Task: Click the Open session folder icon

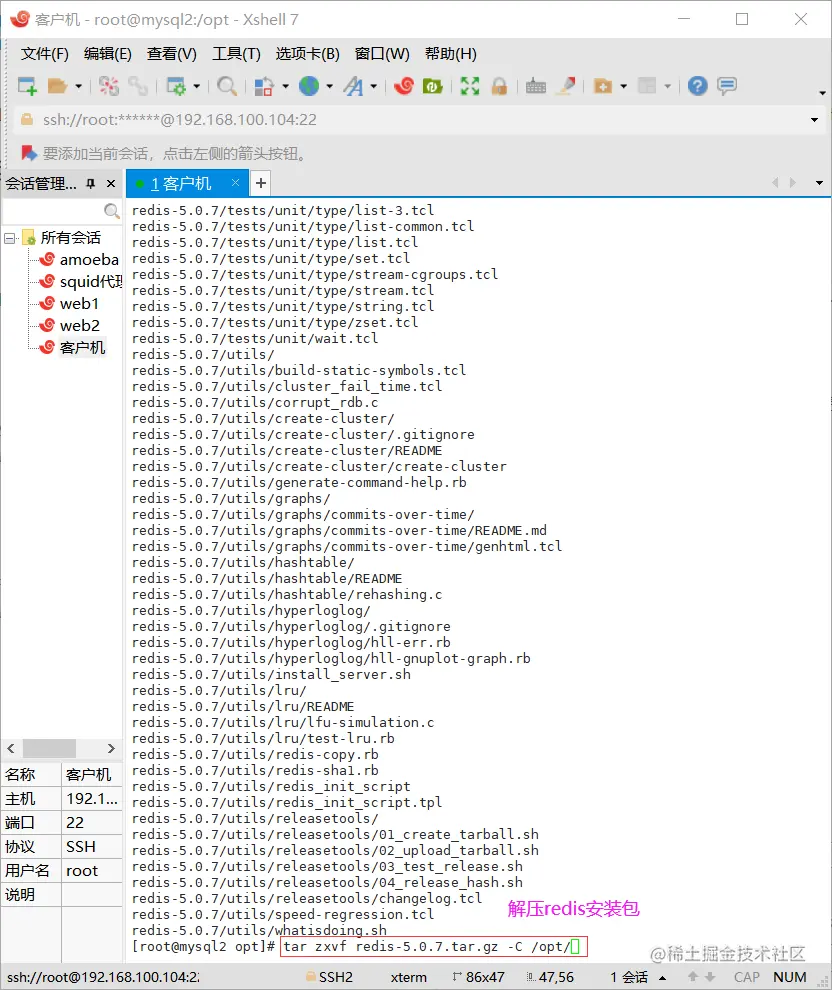Action: (x=57, y=86)
